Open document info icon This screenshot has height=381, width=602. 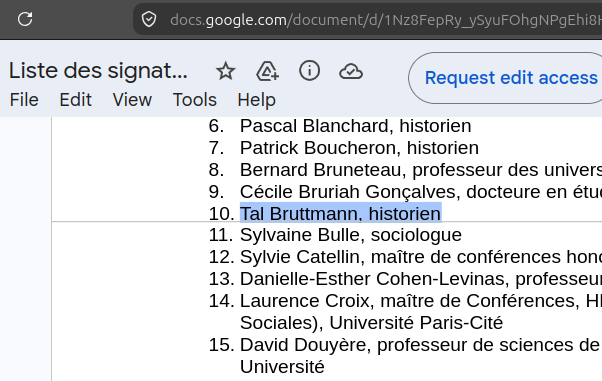tap(309, 71)
